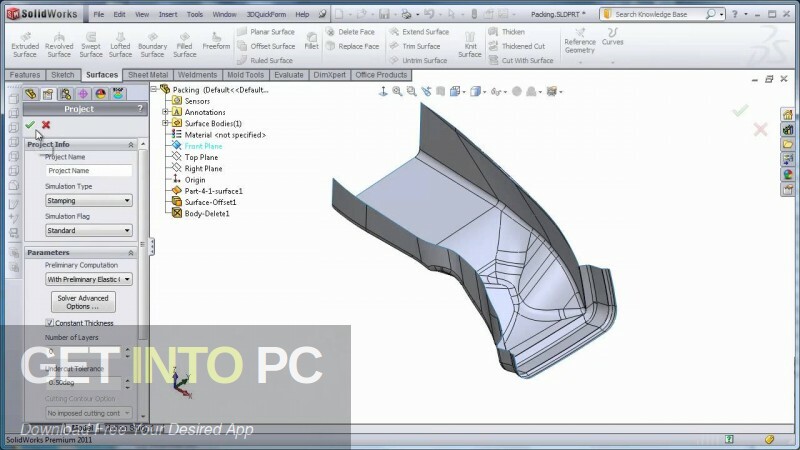Switch to the Sheet Metal tab
800x450 pixels.
(x=148, y=75)
